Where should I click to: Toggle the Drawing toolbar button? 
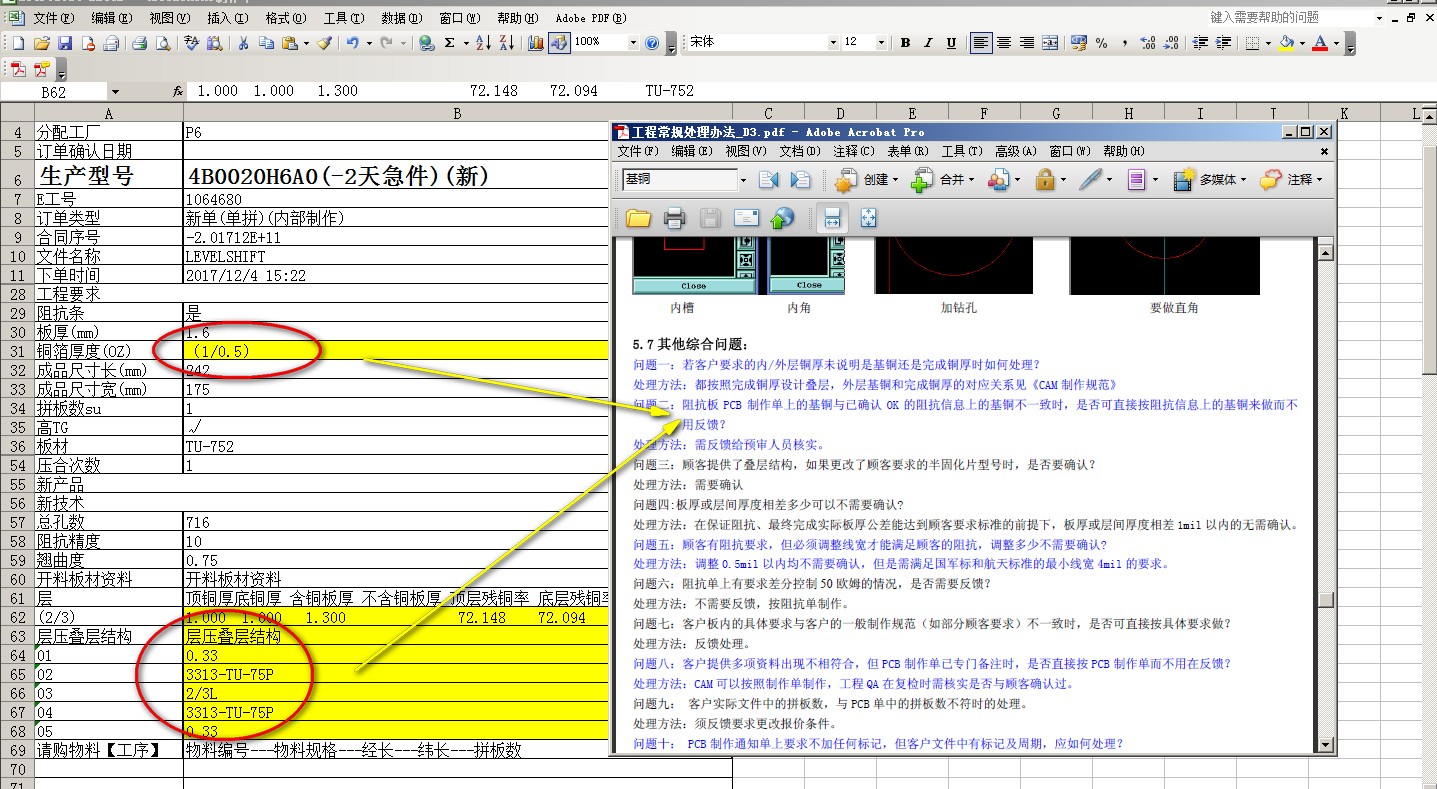point(559,43)
